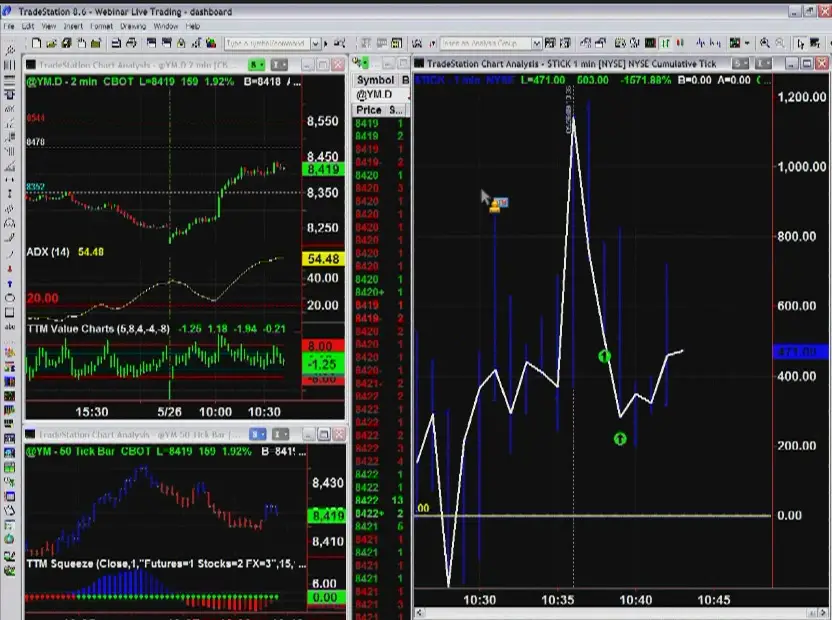Open the File menu

coord(9,26)
